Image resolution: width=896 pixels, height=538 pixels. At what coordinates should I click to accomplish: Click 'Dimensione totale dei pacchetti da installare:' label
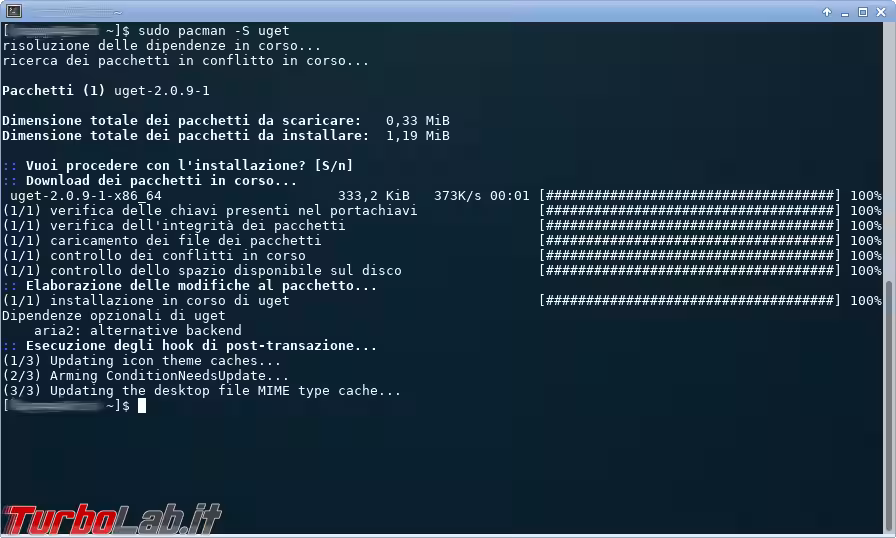tap(186, 135)
